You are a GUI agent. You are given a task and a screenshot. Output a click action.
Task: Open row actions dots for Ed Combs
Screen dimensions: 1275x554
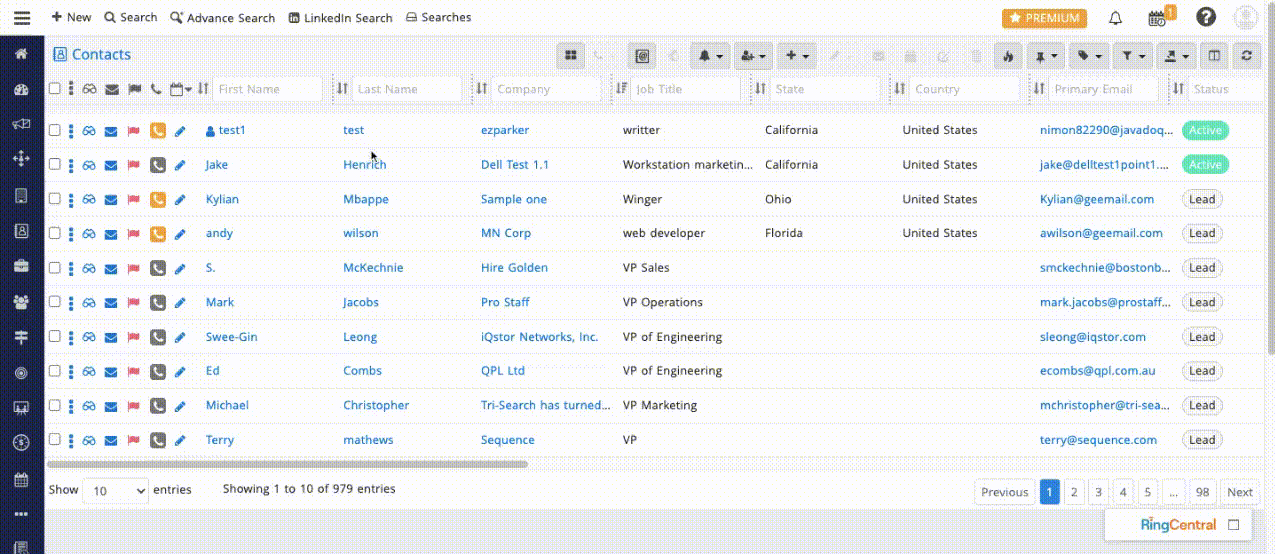71,371
